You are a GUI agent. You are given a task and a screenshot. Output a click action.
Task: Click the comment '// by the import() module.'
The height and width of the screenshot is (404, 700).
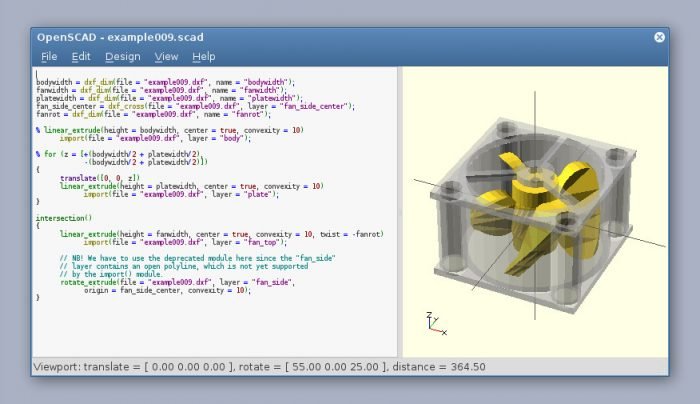point(111,275)
